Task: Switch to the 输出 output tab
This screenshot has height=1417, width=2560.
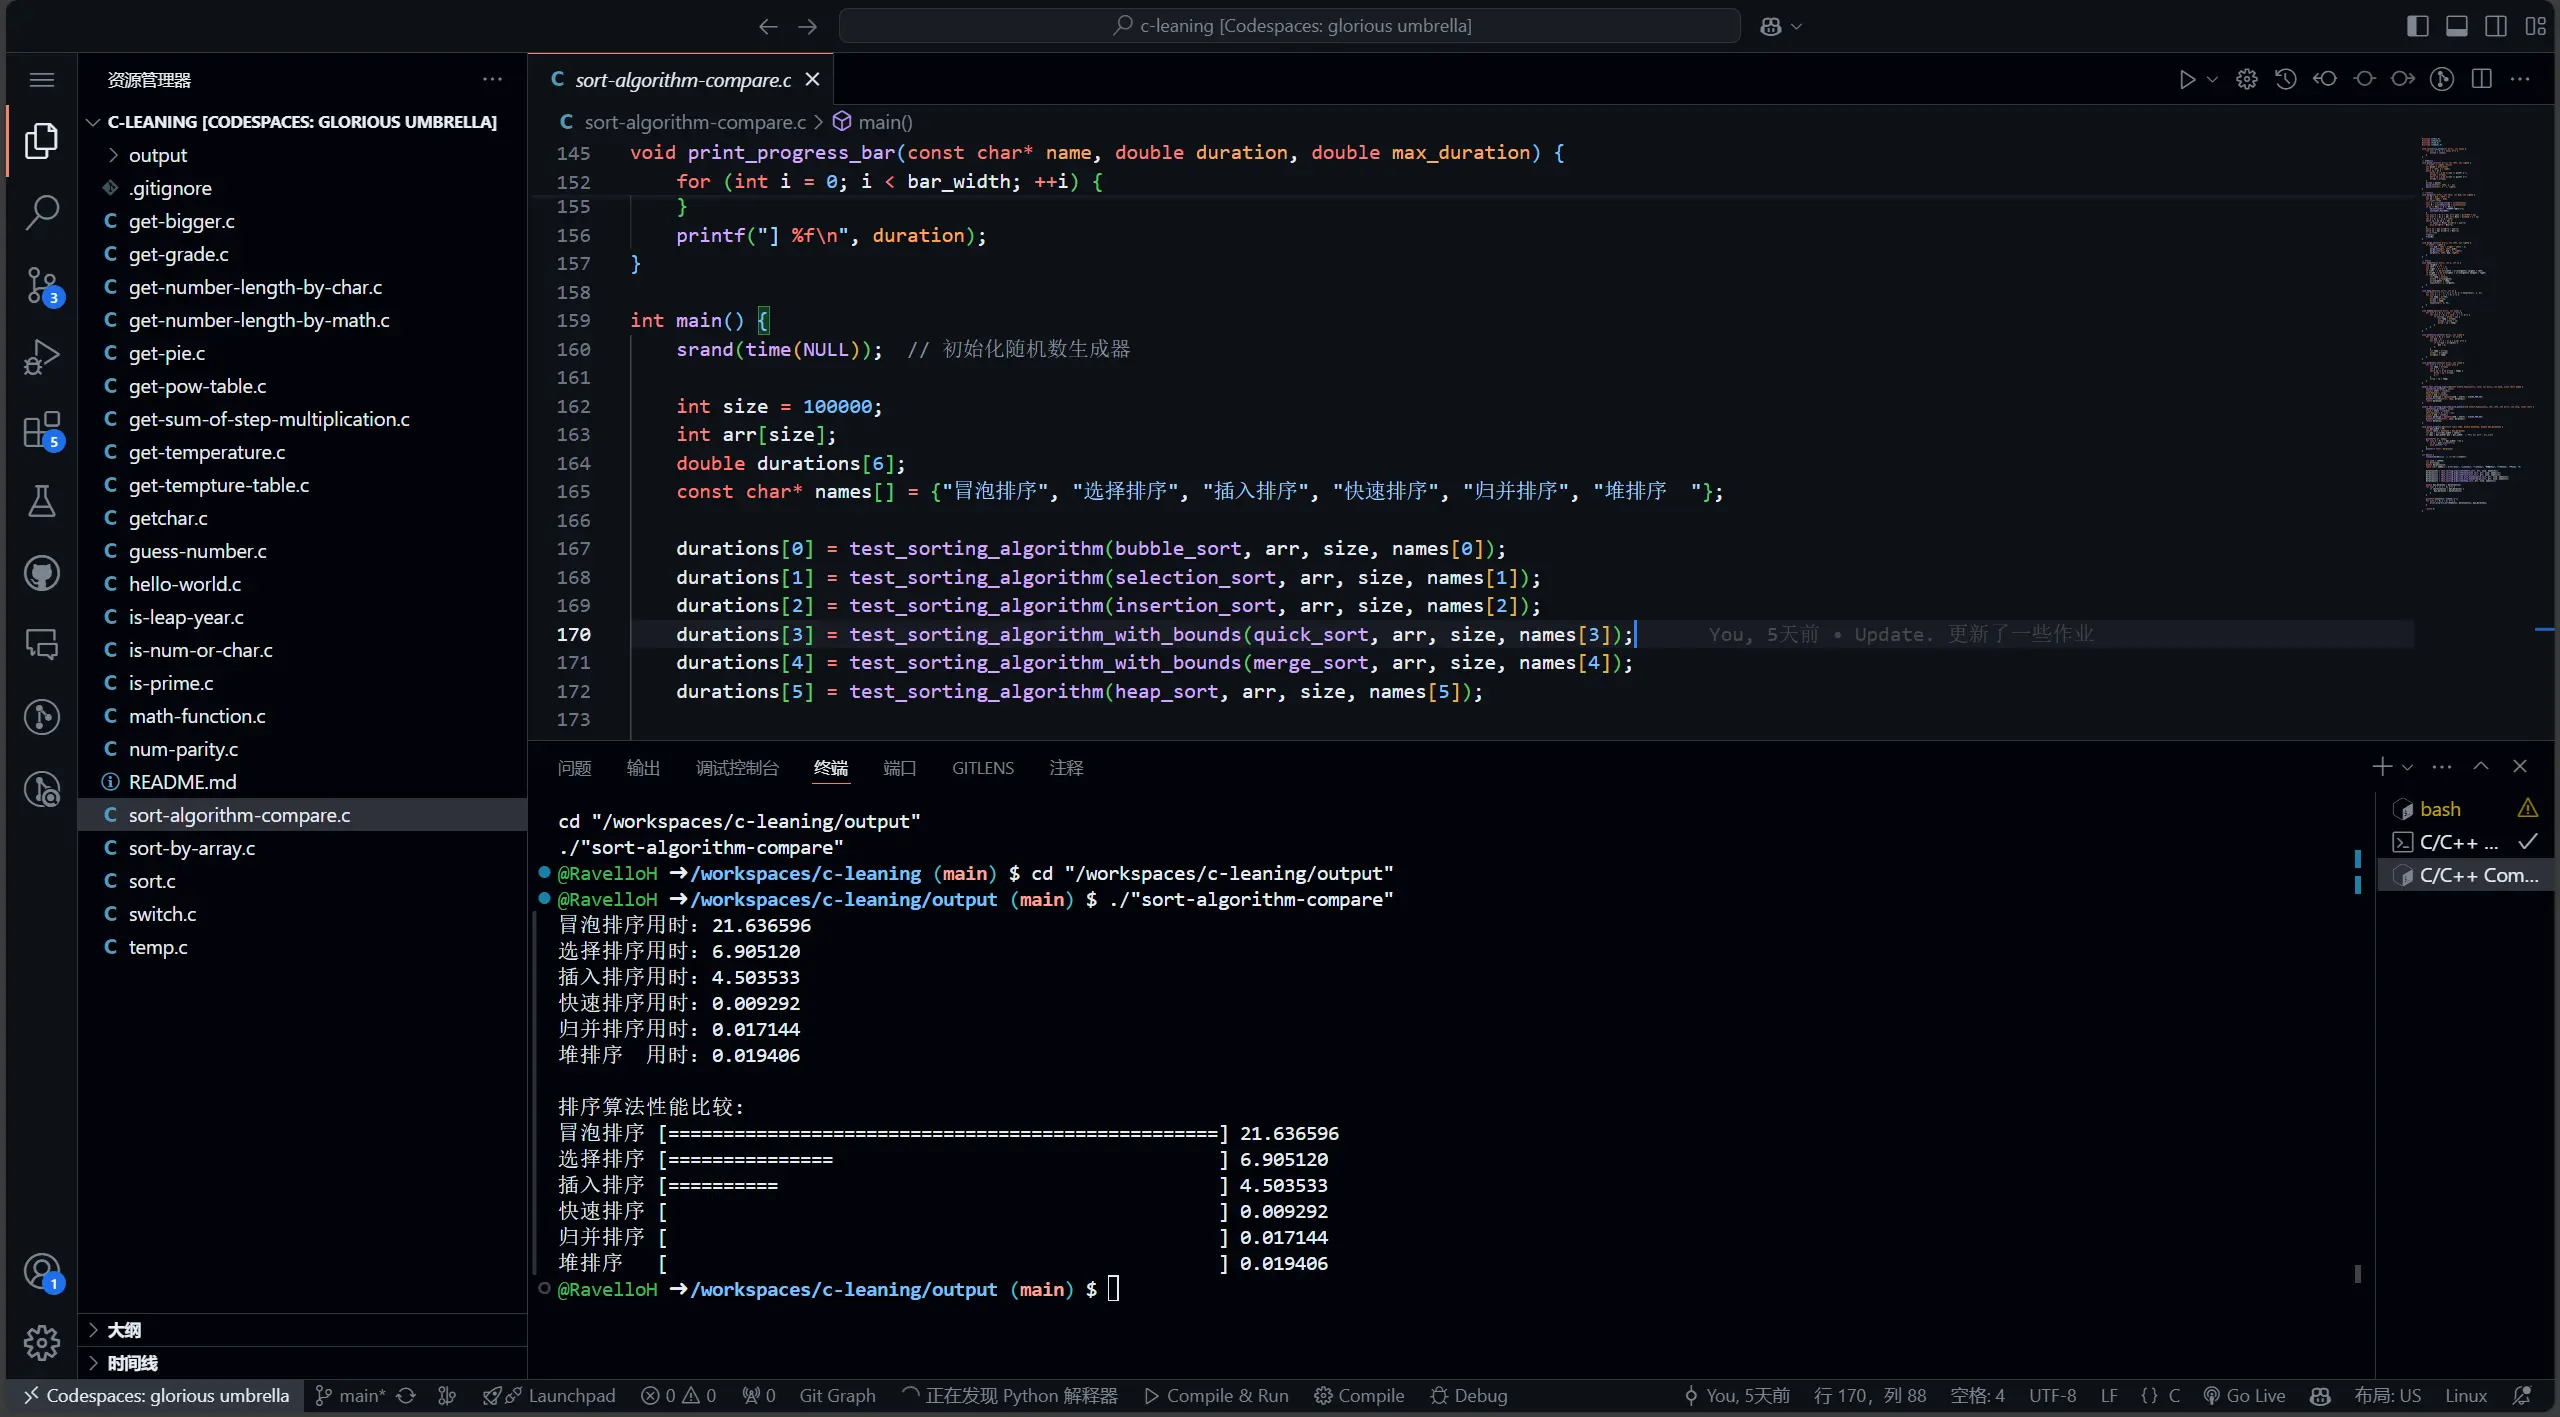Action: click(643, 768)
